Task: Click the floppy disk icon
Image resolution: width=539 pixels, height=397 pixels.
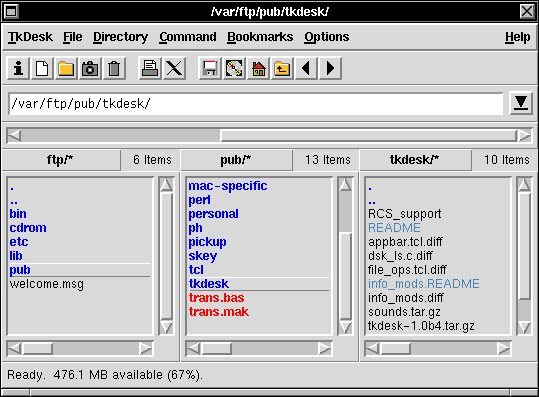Action: [x=210, y=68]
